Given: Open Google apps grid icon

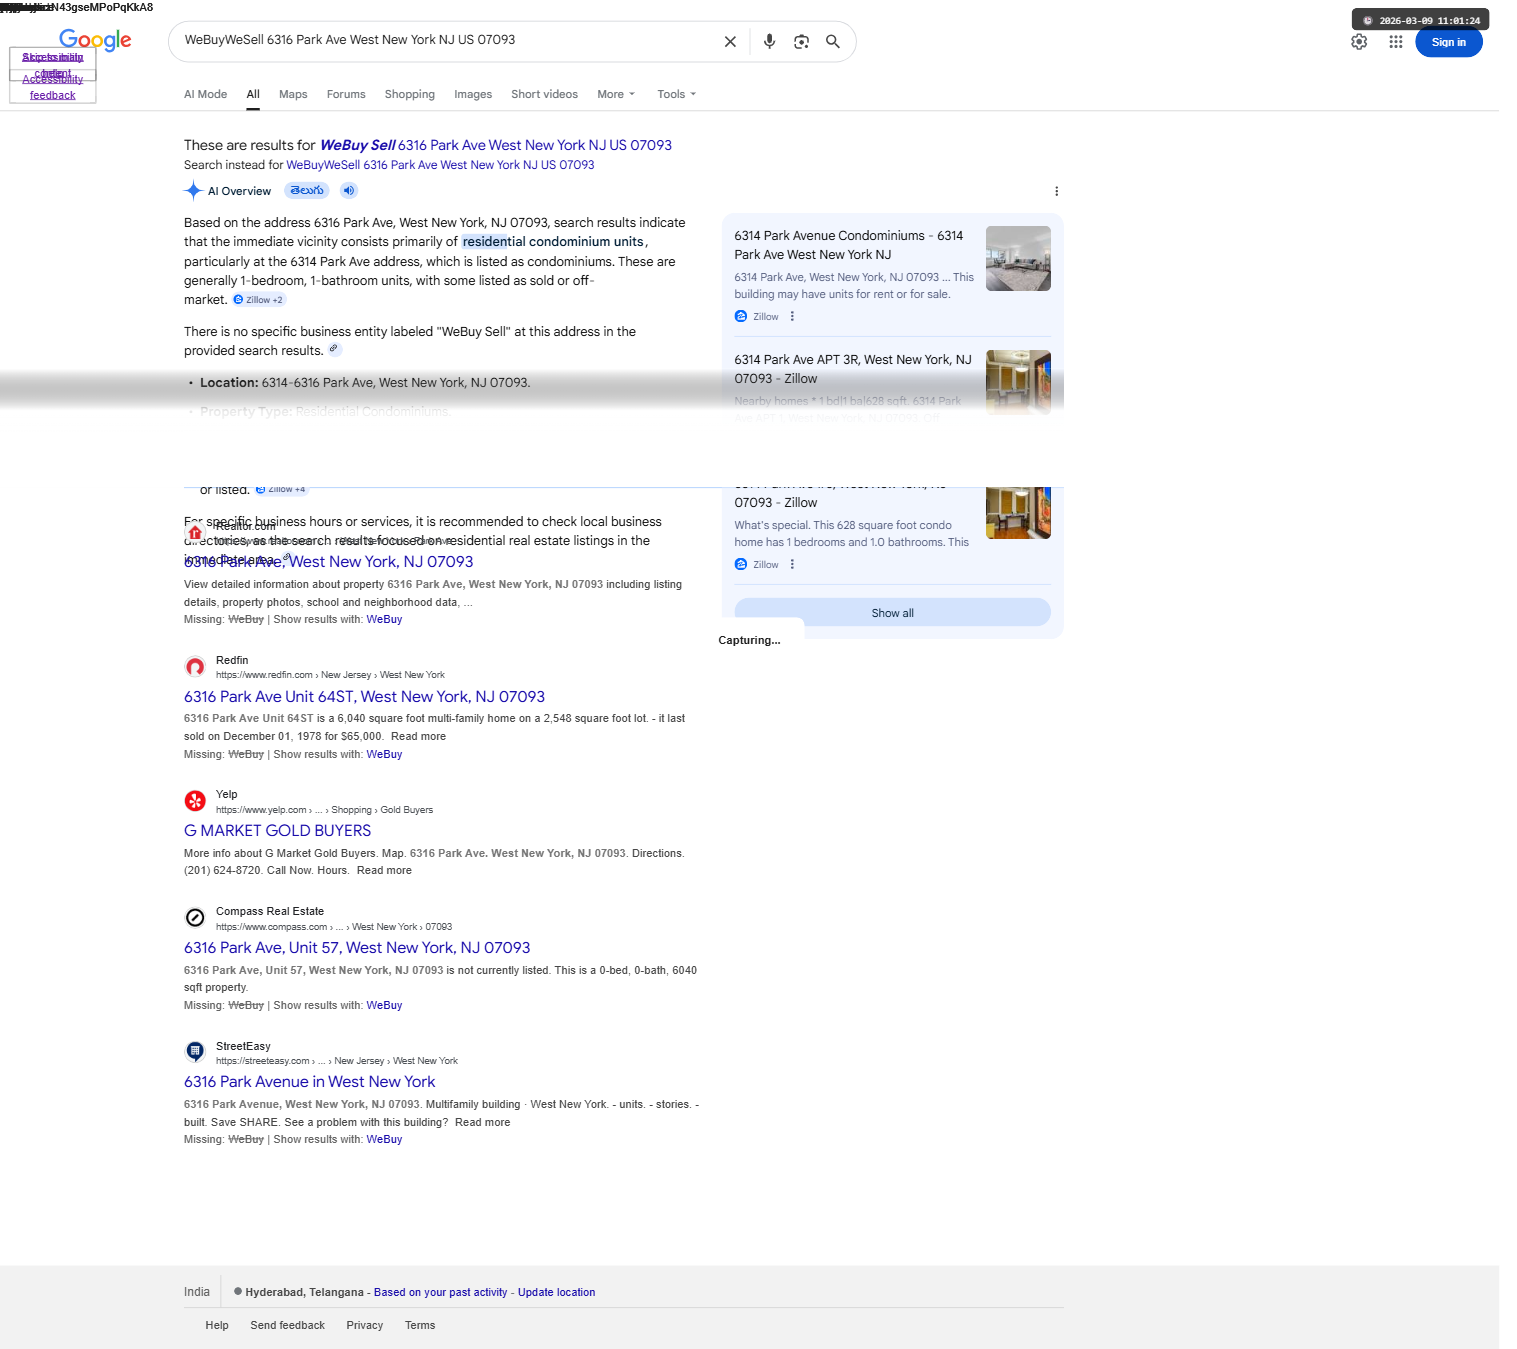Looking at the screenshot, I should 1395,42.
